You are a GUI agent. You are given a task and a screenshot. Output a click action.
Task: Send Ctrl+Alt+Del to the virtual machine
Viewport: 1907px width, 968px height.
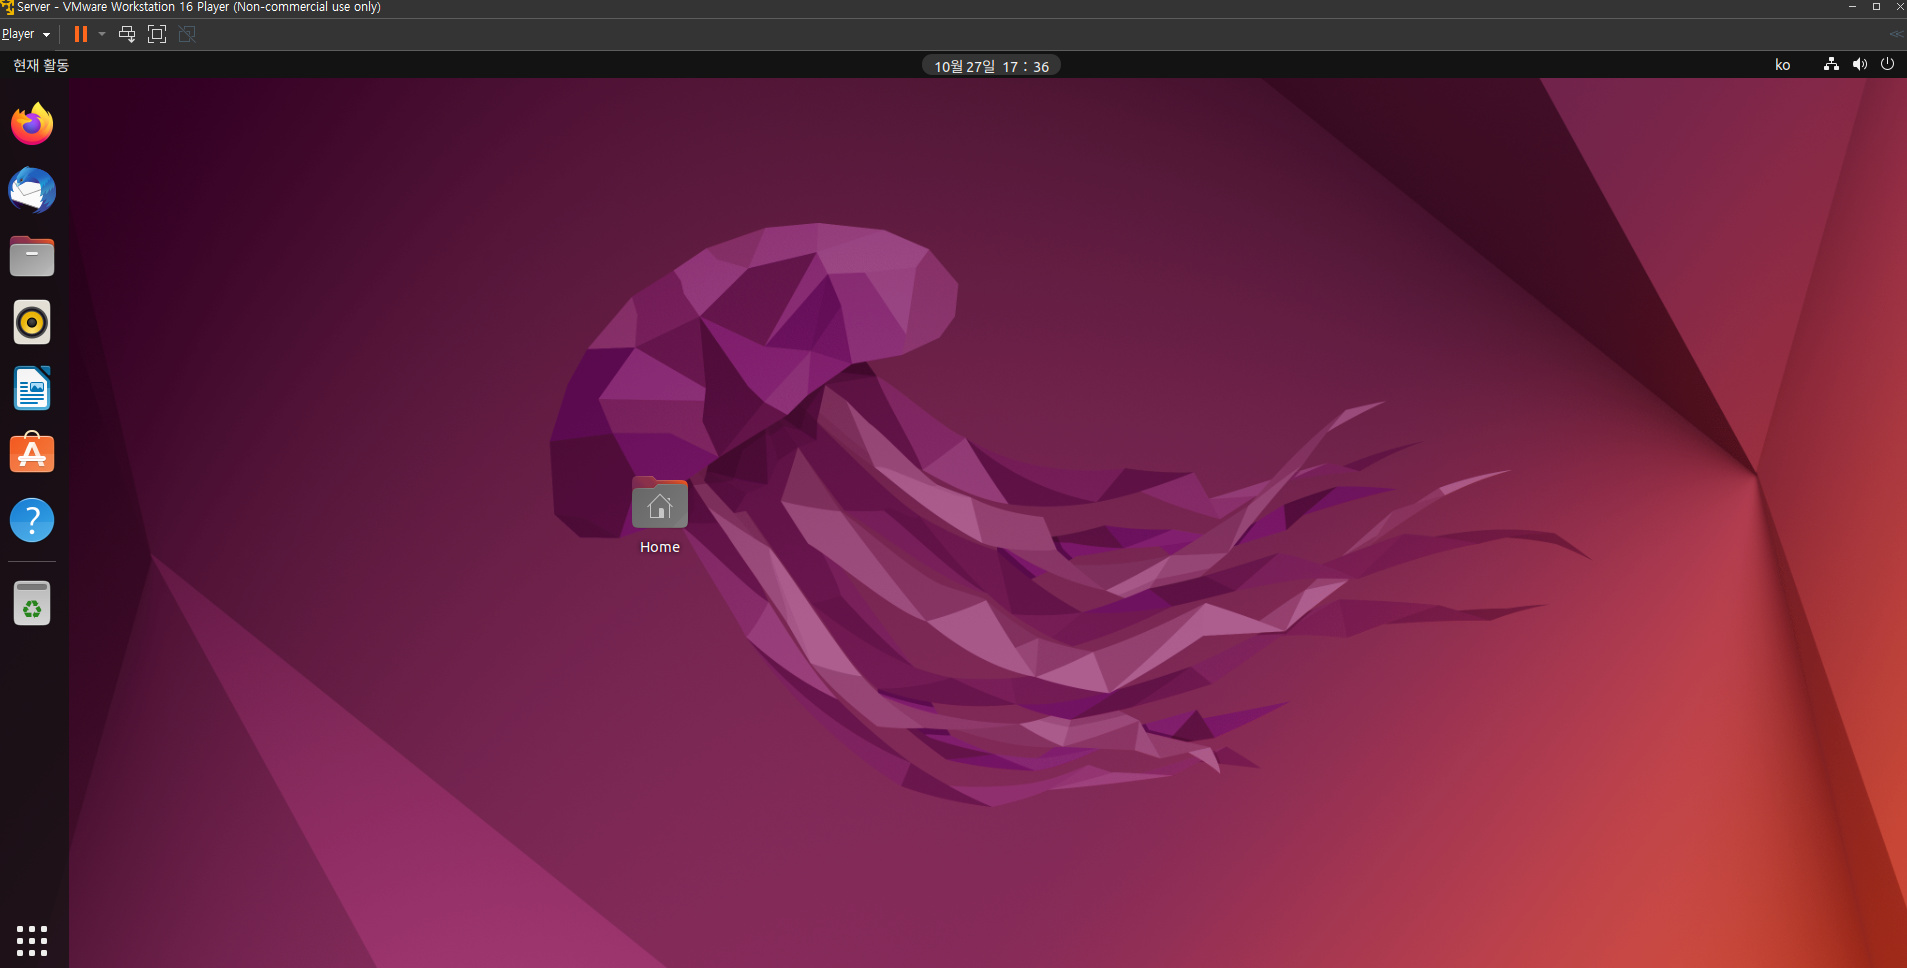point(127,34)
